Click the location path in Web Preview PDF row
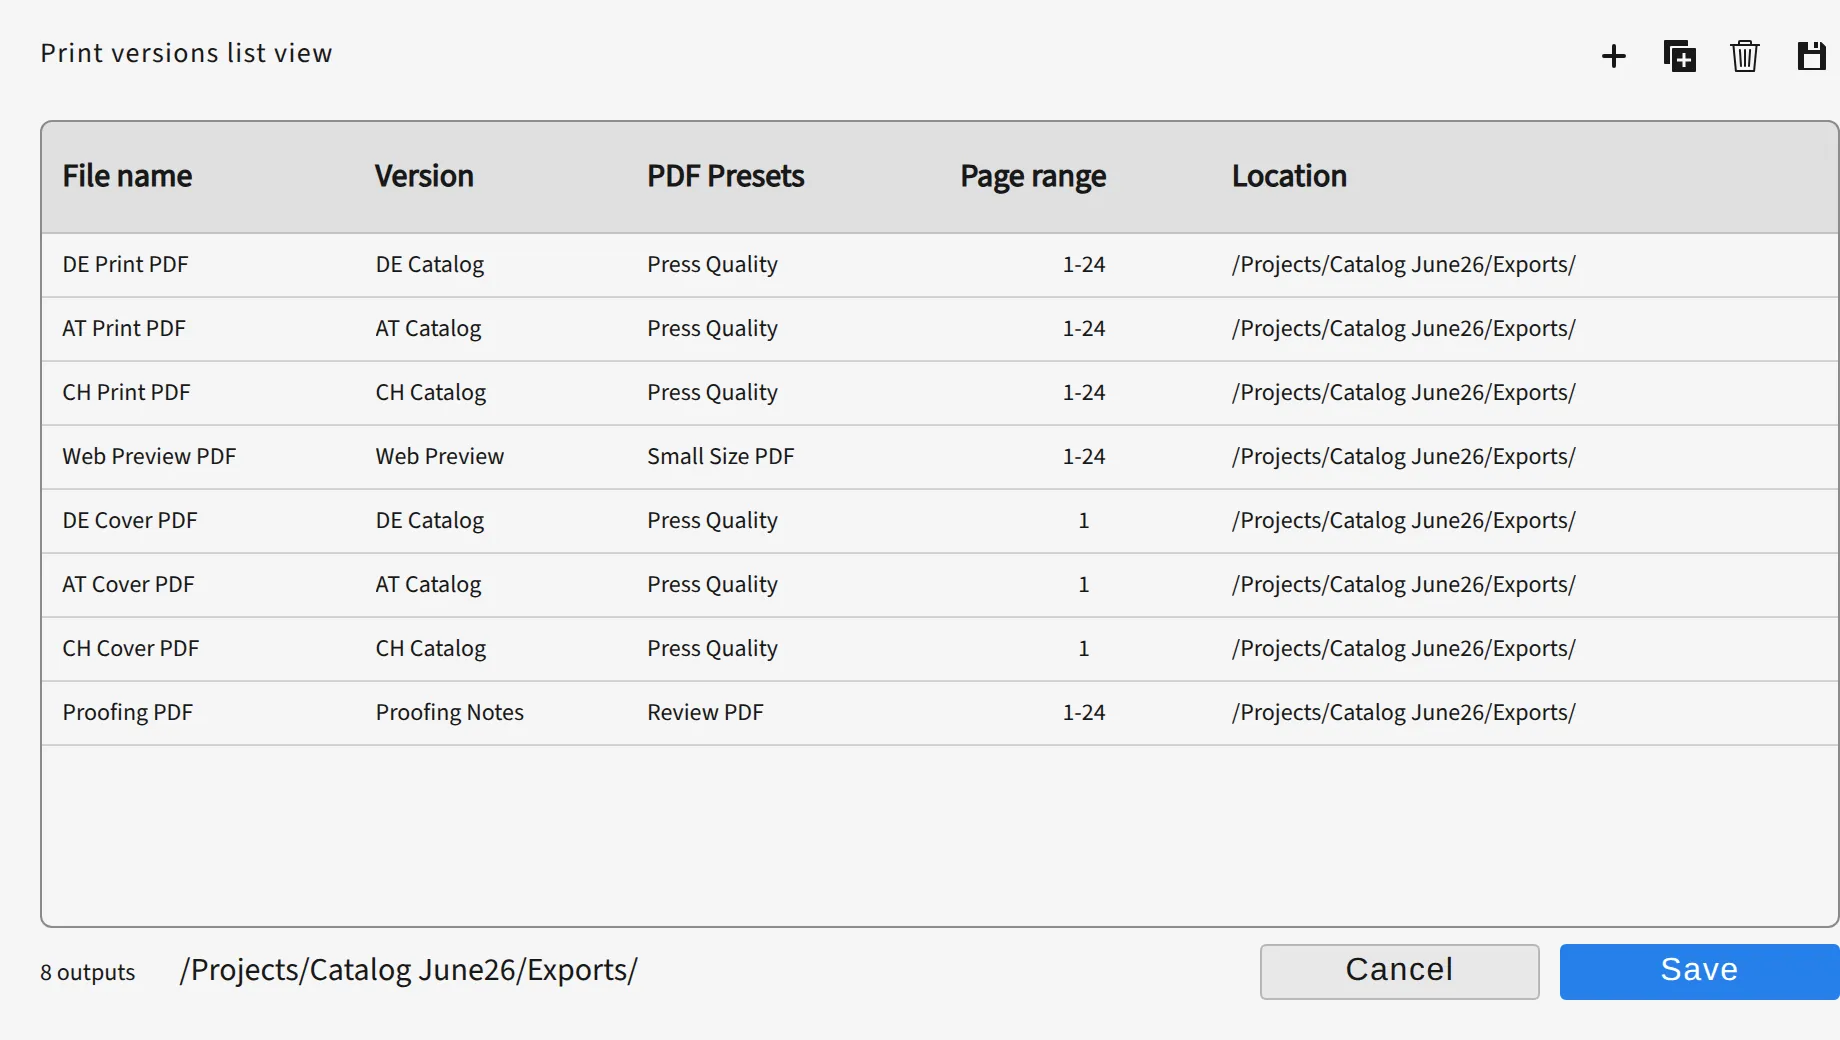Viewport: 1840px width, 1040px height. pos(1403,457)
